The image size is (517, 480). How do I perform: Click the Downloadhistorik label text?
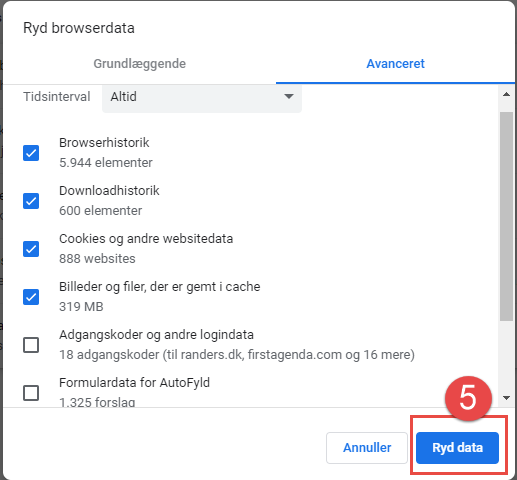[109, 191]
